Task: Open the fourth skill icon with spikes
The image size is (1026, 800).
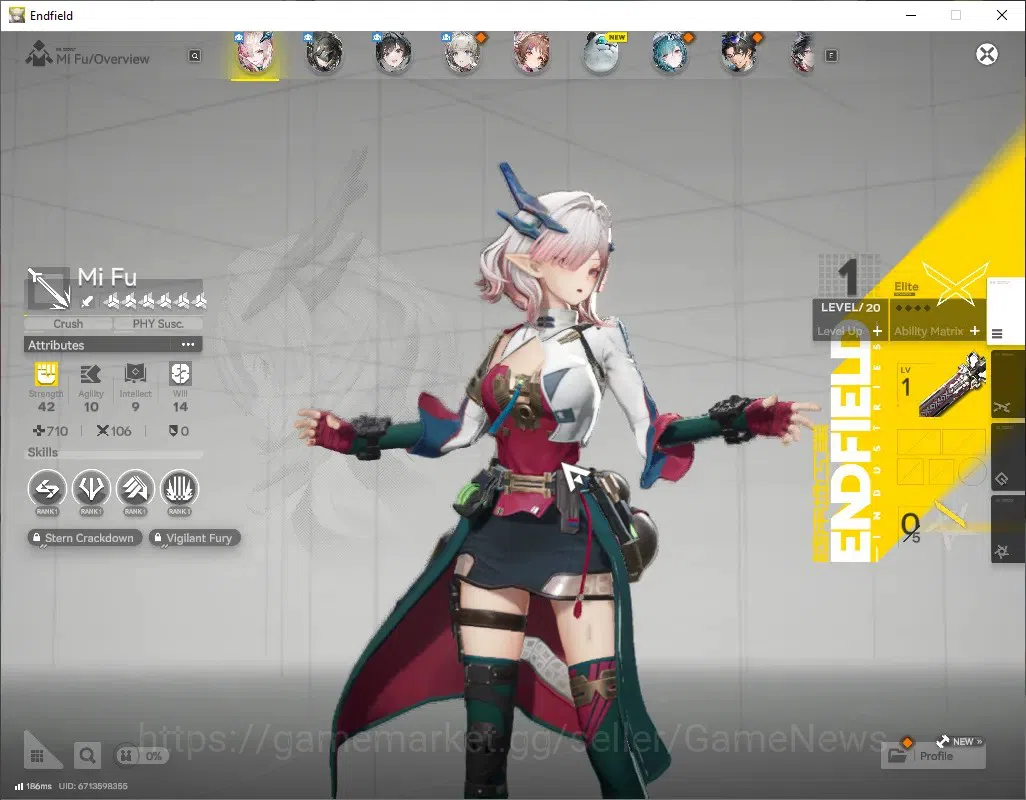Action: (x=179, y=489)
